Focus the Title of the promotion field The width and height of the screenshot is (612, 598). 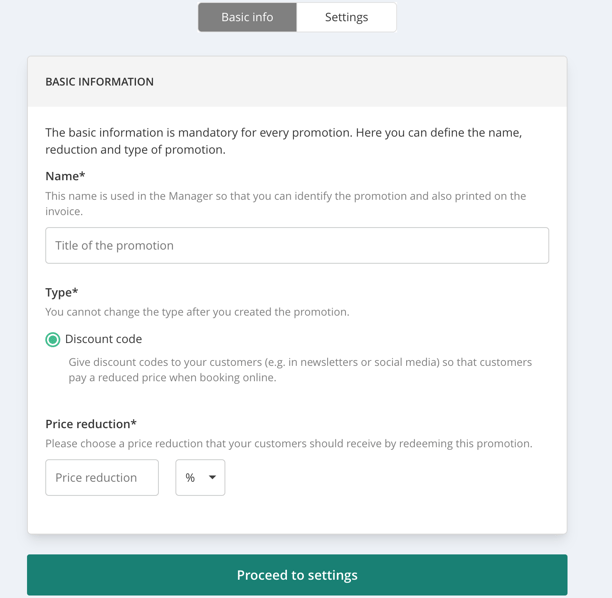coord(297,246)
